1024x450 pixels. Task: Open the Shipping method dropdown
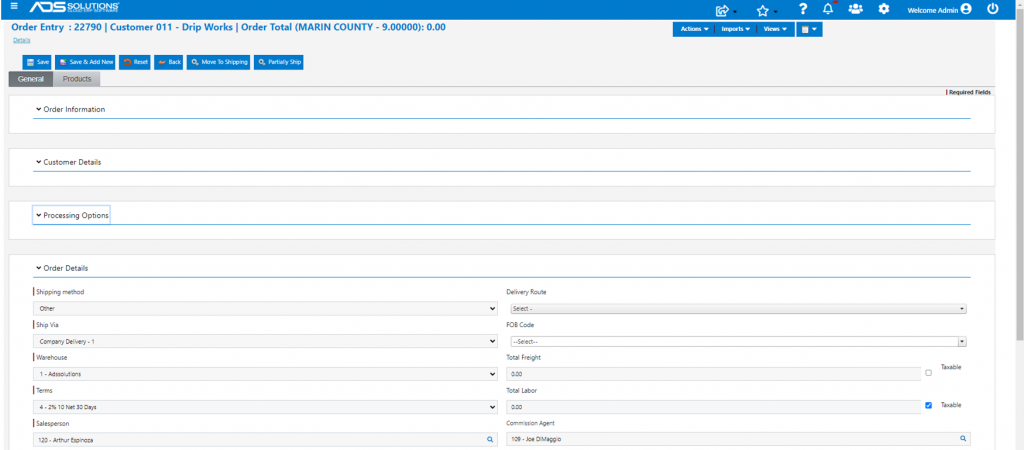265,308
